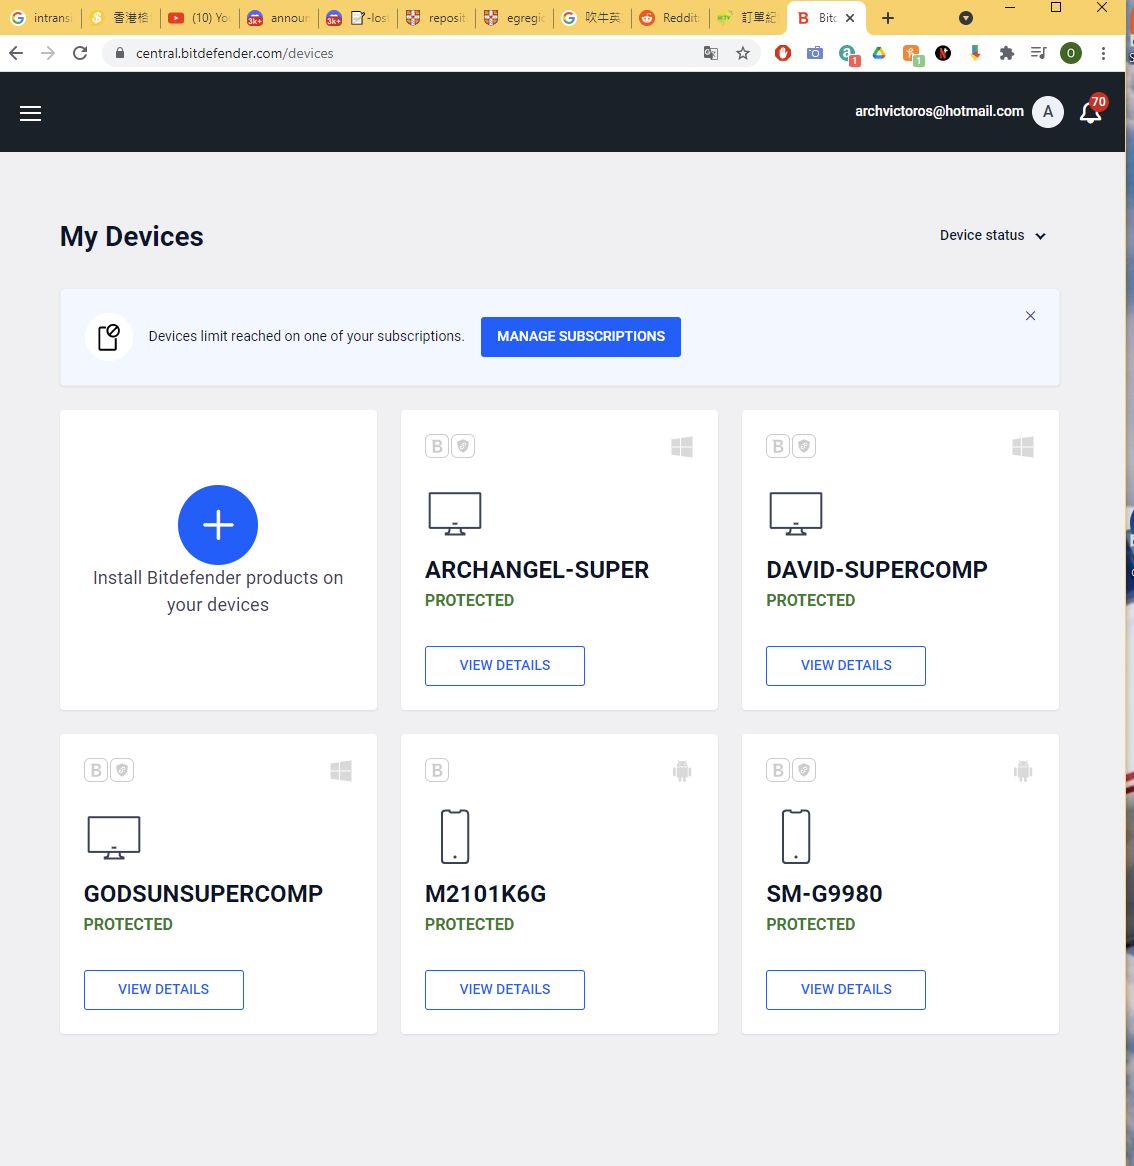Viewport: 1134px width, 1166px height.
Task: Click the GODSUNSUPERCOMP device name
Action: (203, 894)
